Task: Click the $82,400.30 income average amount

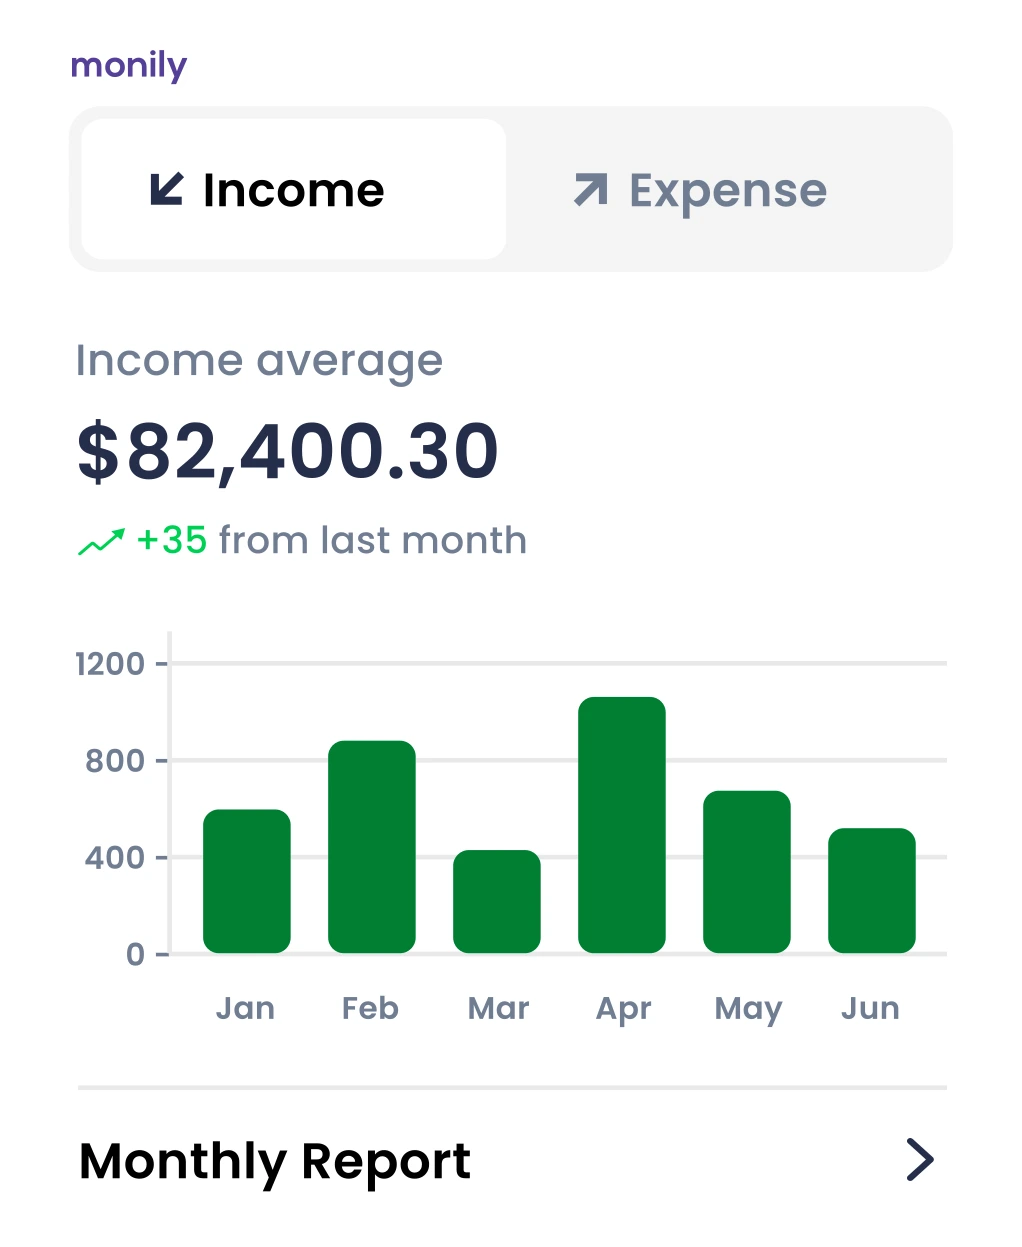Action: click(288, 452)
